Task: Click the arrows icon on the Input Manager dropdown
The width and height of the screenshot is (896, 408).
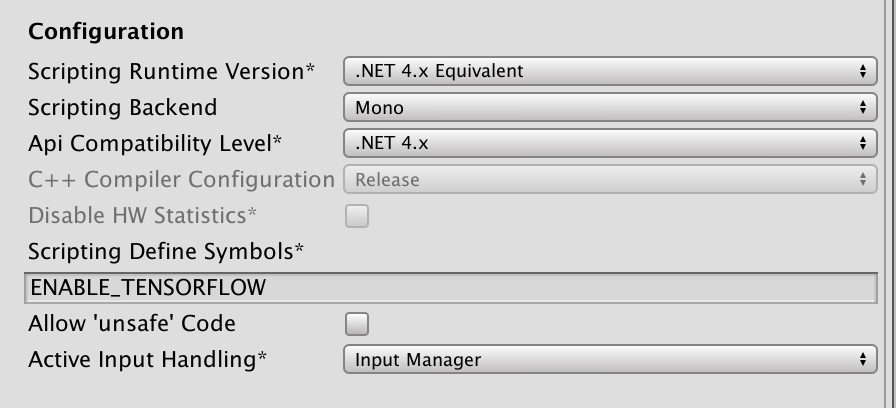Action: pyautogui.click(x=862, y=360)
